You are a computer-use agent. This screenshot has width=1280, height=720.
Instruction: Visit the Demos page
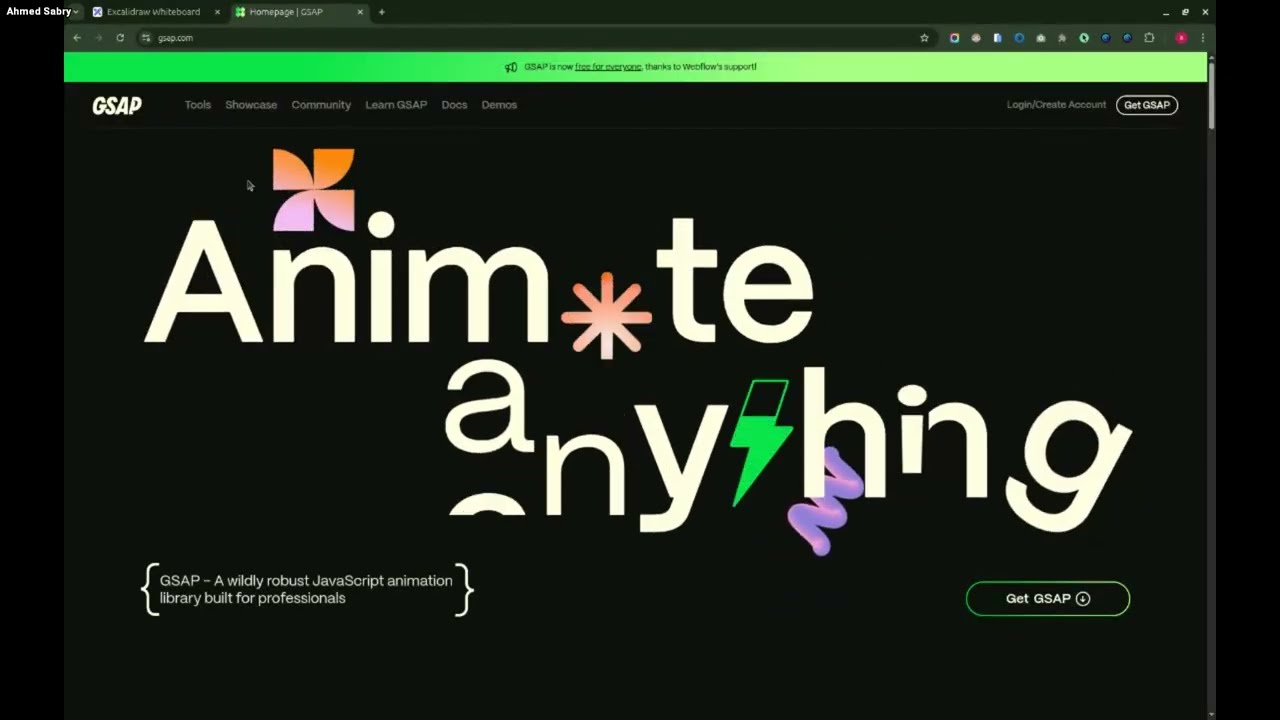pyautogui.click(x=499, y=105)
